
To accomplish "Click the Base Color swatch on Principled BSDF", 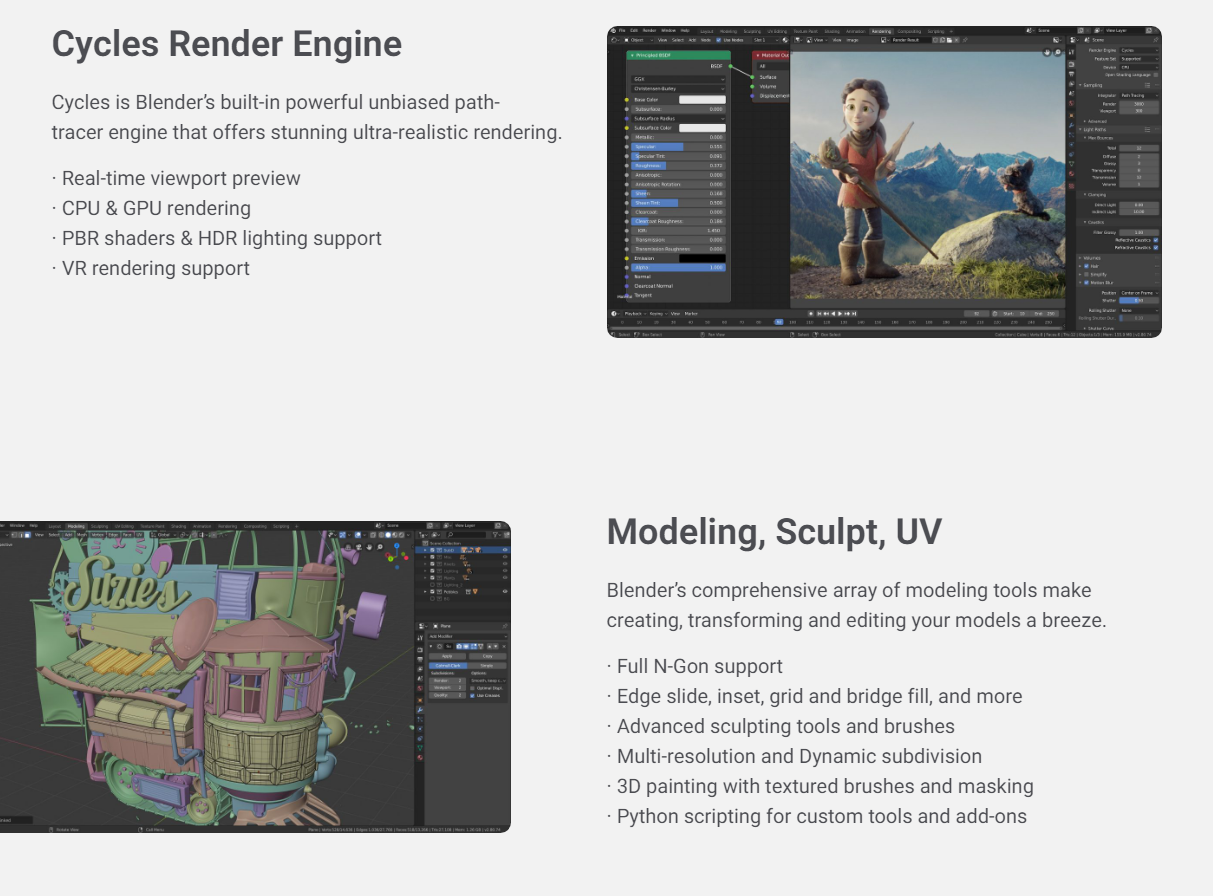I will [703, 99].
